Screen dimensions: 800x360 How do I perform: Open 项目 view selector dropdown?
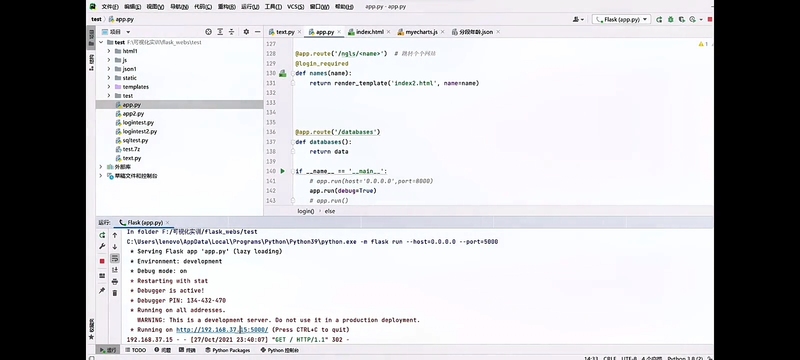pyautogui.click(x=116, y=32)
